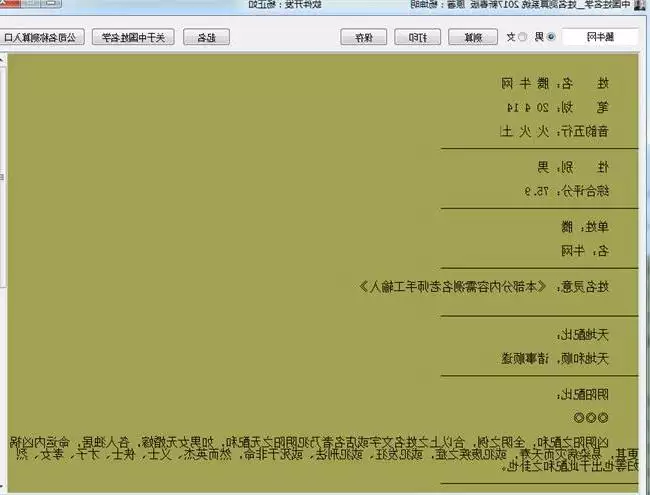Select the 男 gender radio button
Image resolution: width=650 pixels, height=495 pixels.
(551, 37)
